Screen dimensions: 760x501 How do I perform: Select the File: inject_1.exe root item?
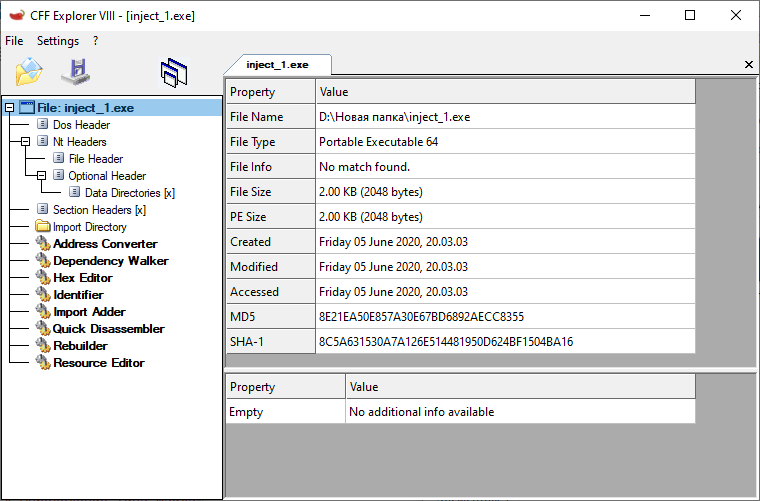pyautogui.click(x=85, y=108)
